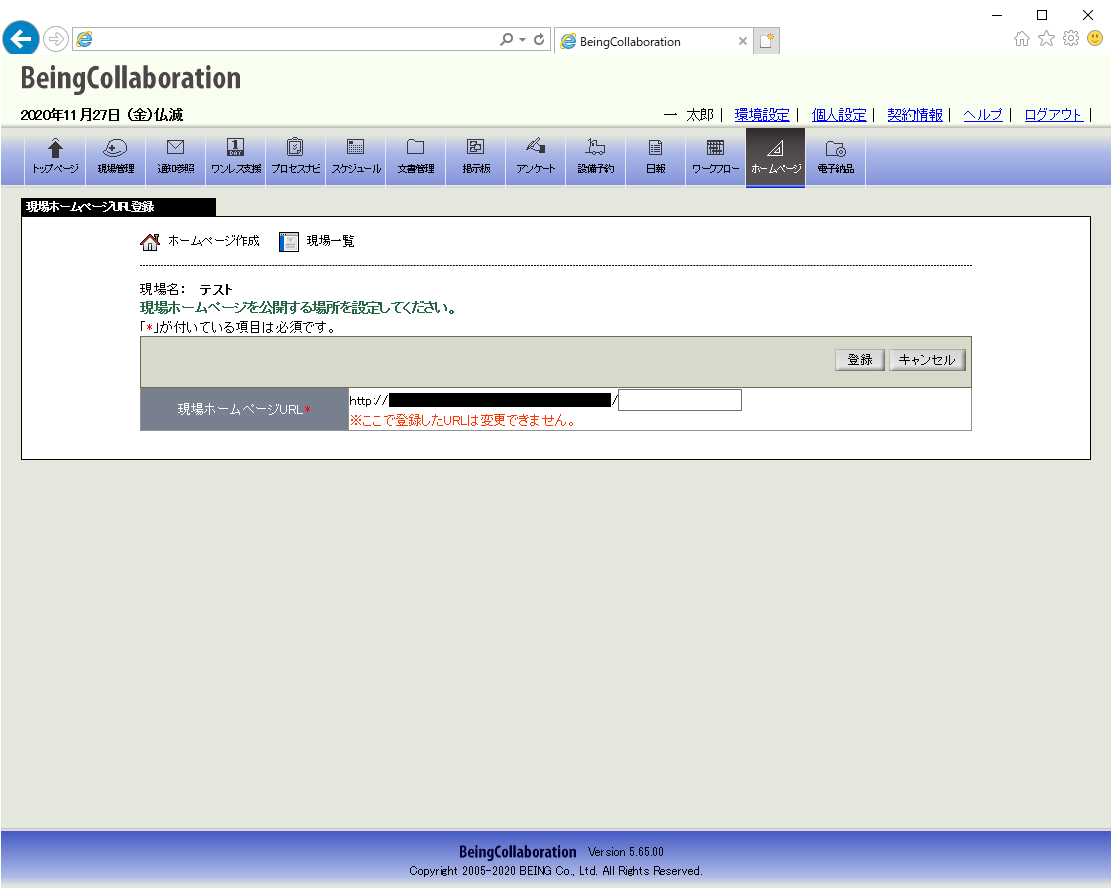The width and height of the screenshot is (1111, 888).
Task: Open the 環境設定 link
Action: pos(762,115)
